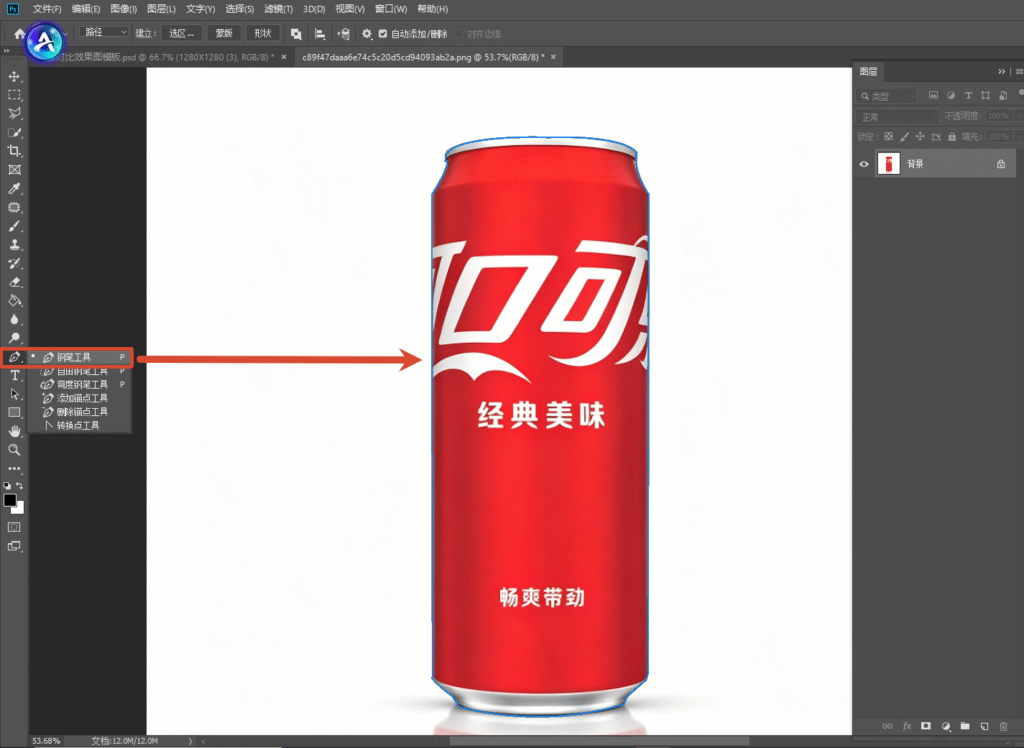Viewport: 1024px width, 748px height.
Task: Select the History Brush tool
Action: tap(14, 263)
